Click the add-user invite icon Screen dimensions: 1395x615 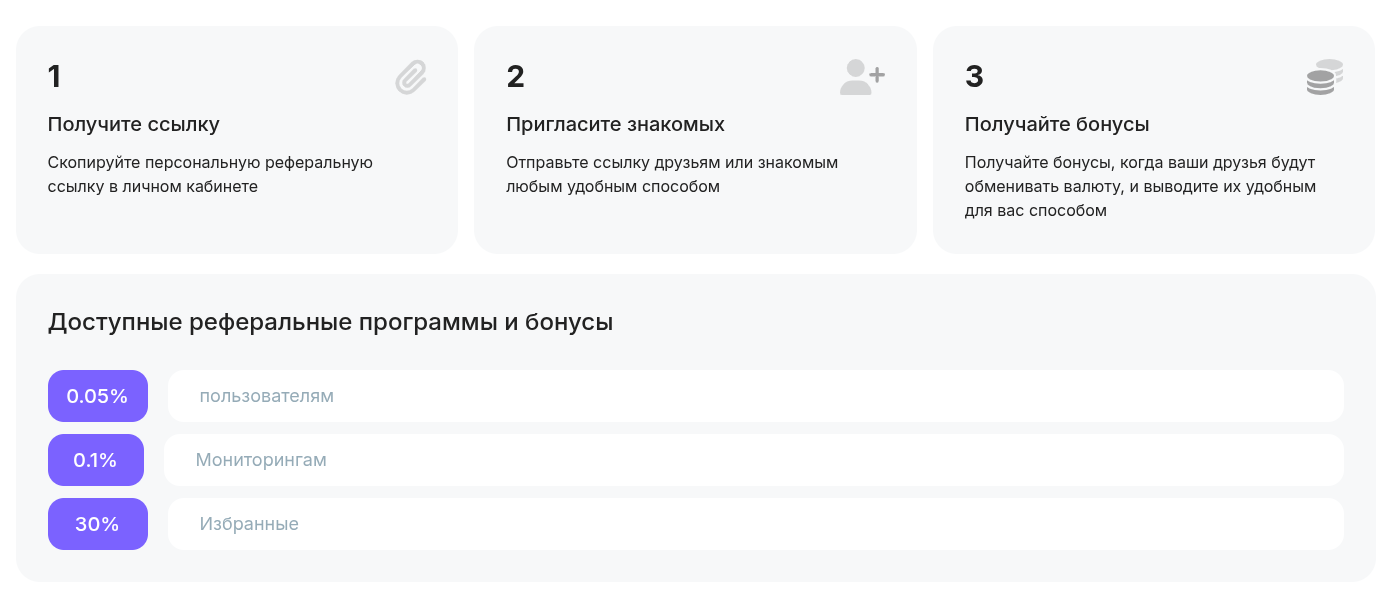pyautogui.click(x=862, y=77)
